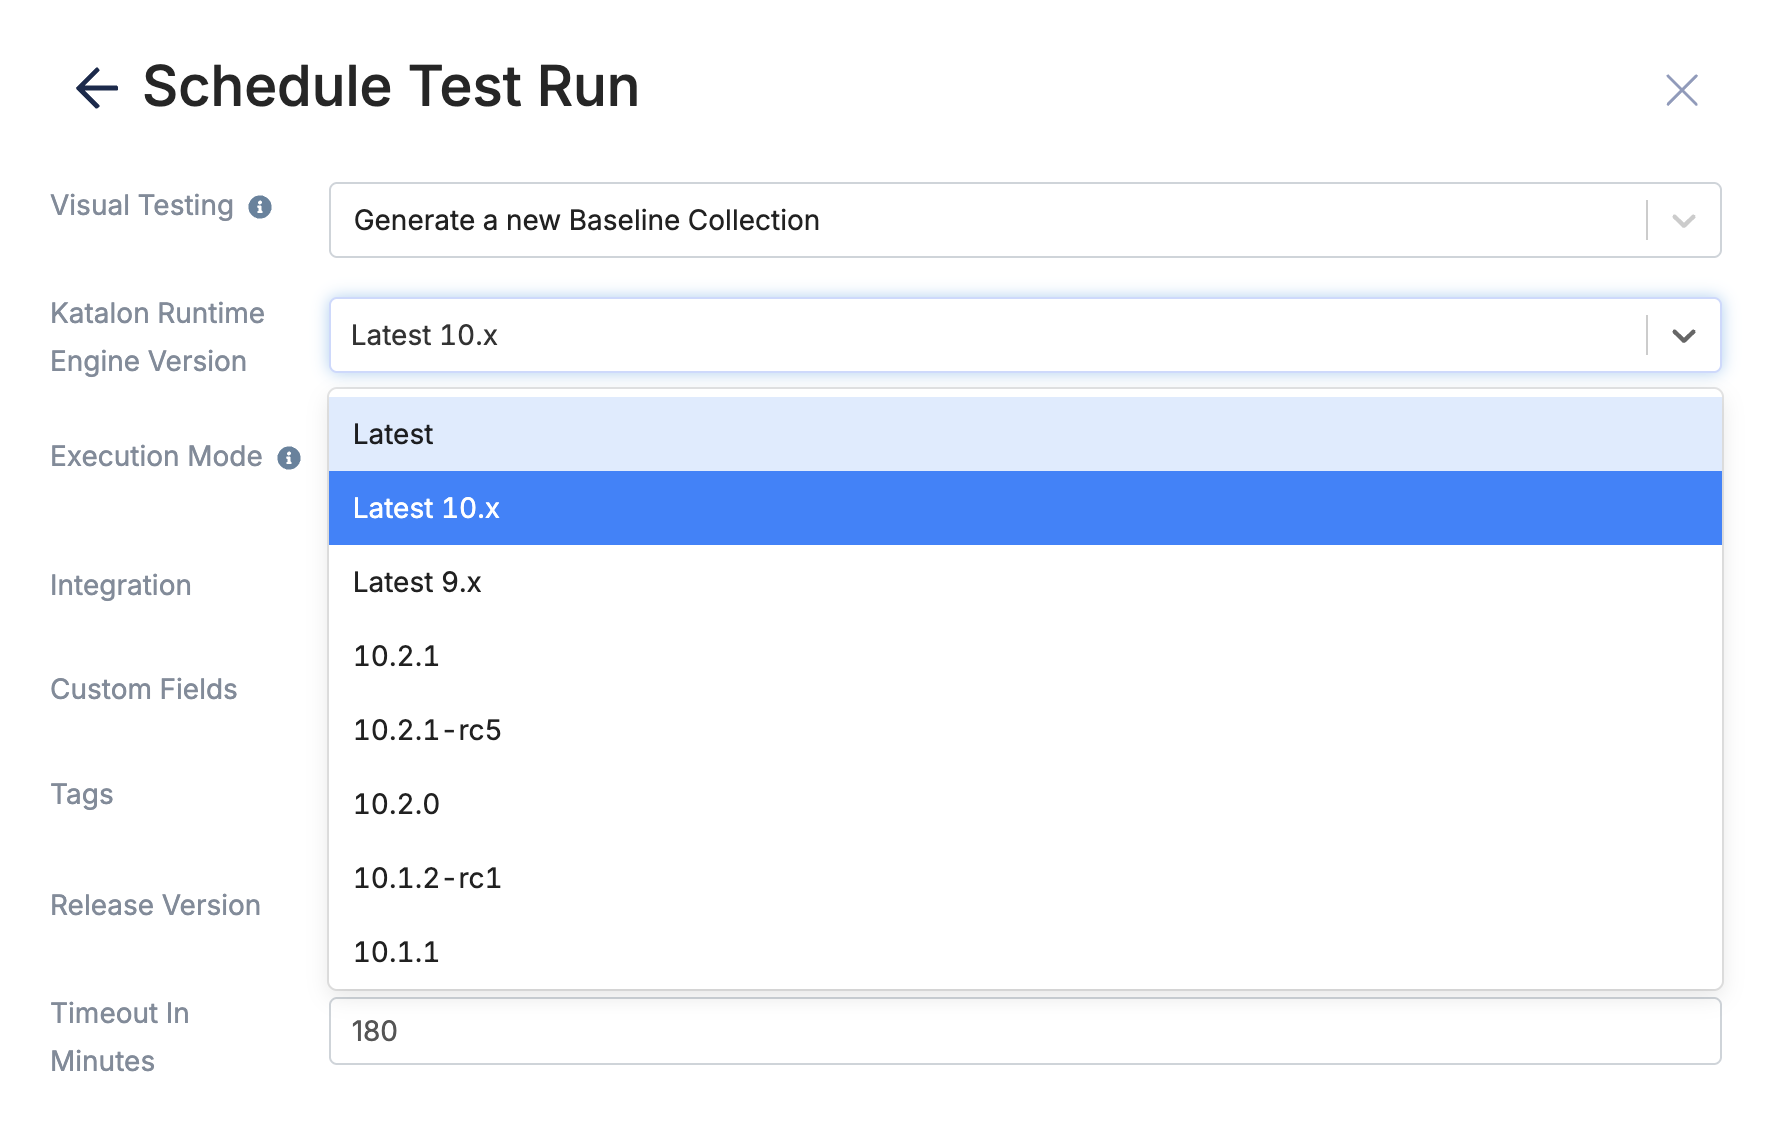Close the Schedule Test Run dialog
This screenshot has width=1776, height=1138.
point(1681,90)
